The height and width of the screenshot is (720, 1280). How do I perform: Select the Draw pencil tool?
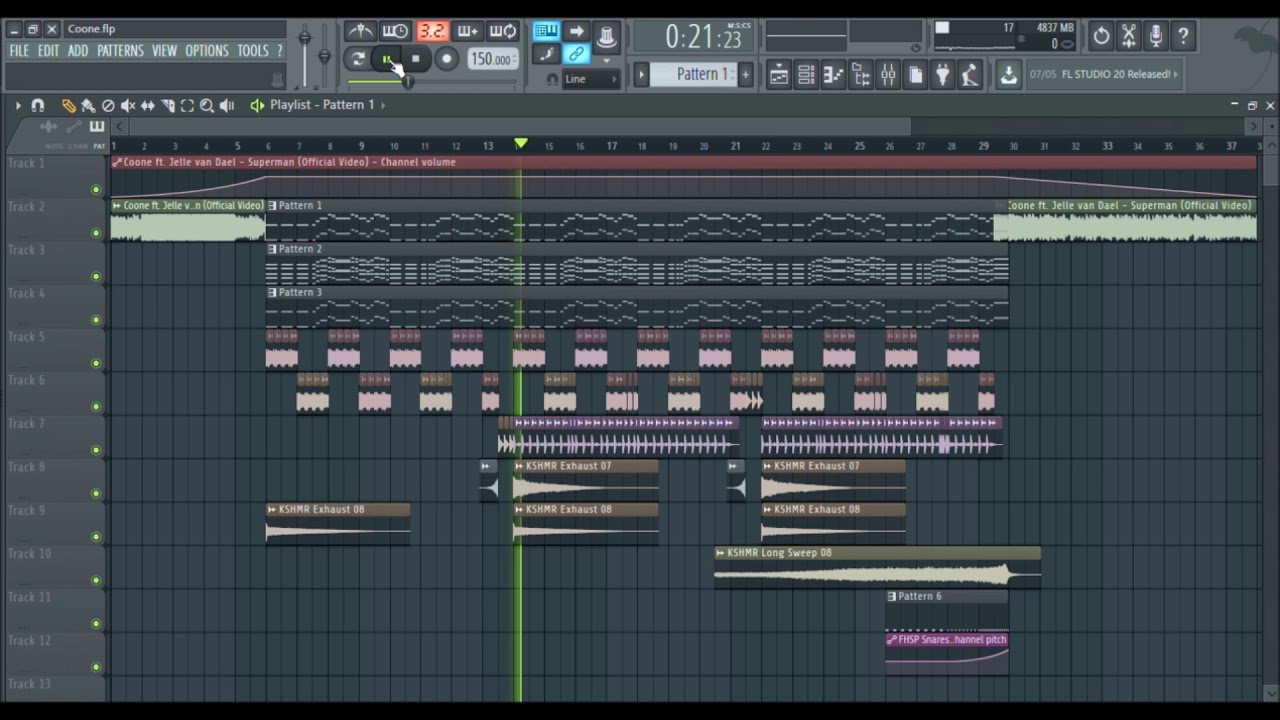[x=68, y=105]
